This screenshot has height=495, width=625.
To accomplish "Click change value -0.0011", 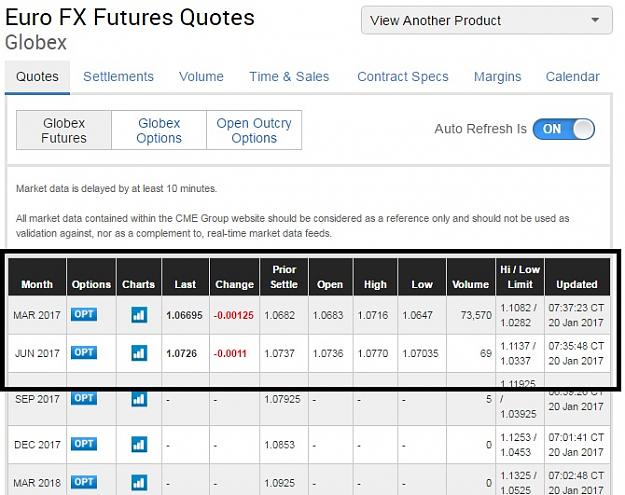I will (x=230, y=354).
